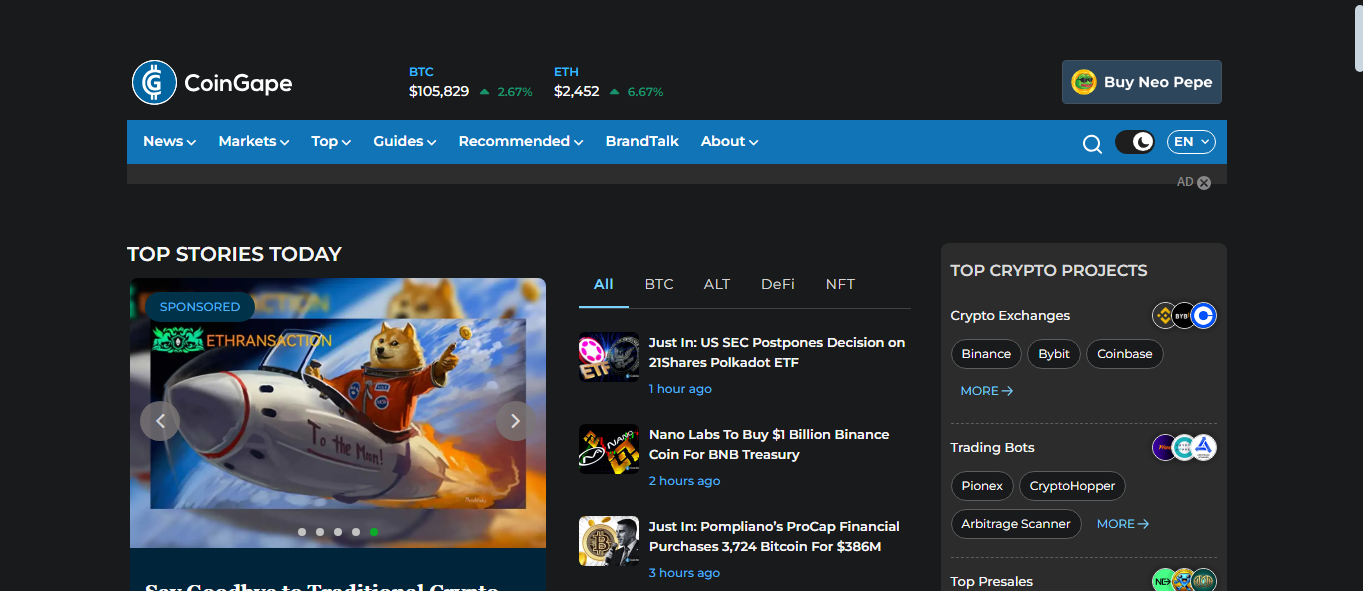The image size is (1363, 591).
Task: Click the SPONSORED badge
Action: pyautogui.click(x=200, y=307)
